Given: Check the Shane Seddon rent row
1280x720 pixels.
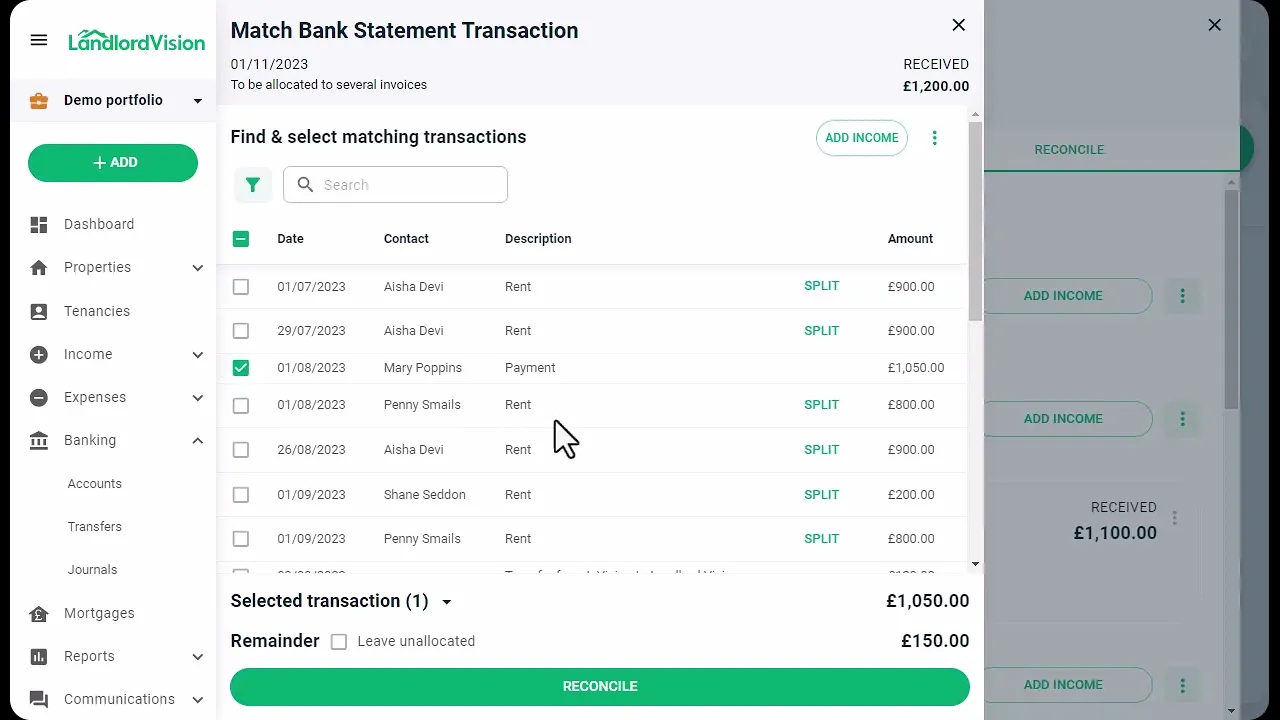Looking at the screenshot, I should [241, 495].
